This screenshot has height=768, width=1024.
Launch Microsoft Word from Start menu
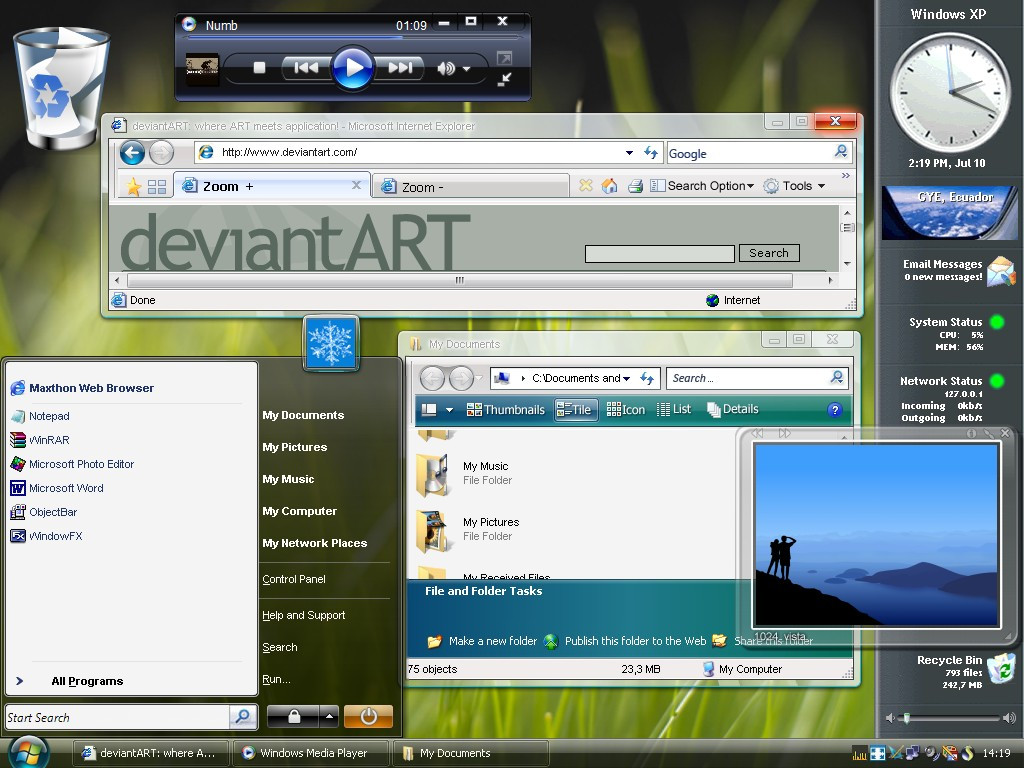(x=57, y=488)
